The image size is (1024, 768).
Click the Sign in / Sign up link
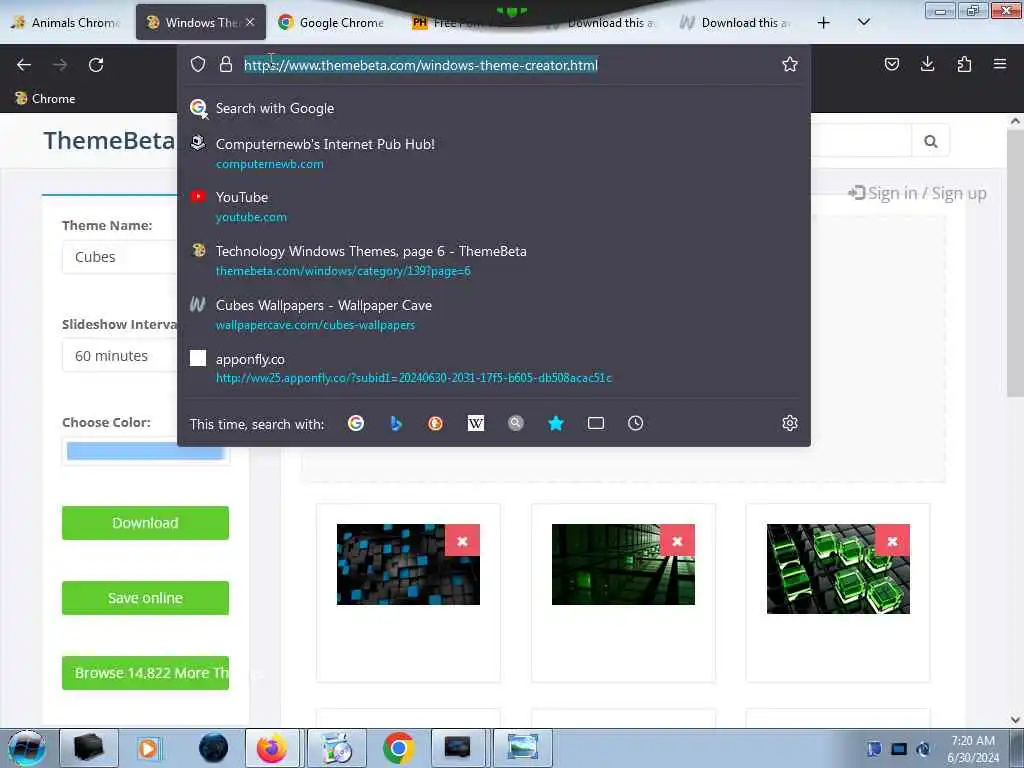[918, 193]
